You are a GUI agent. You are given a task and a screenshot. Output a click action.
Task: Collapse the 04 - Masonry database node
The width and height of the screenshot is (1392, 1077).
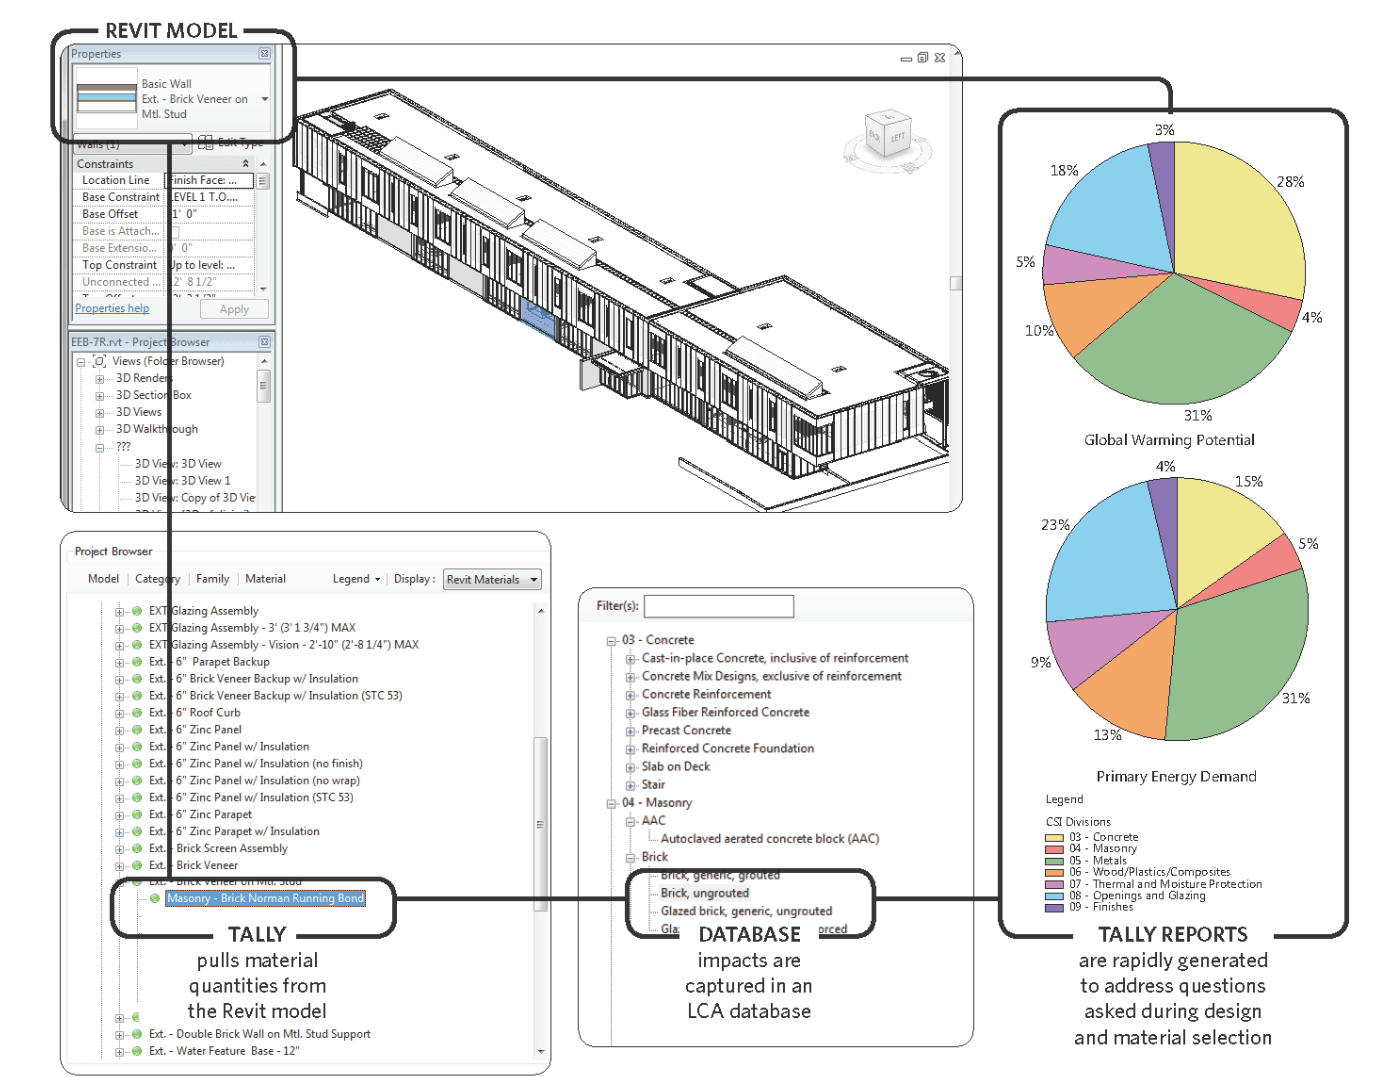tap(611, 804)
